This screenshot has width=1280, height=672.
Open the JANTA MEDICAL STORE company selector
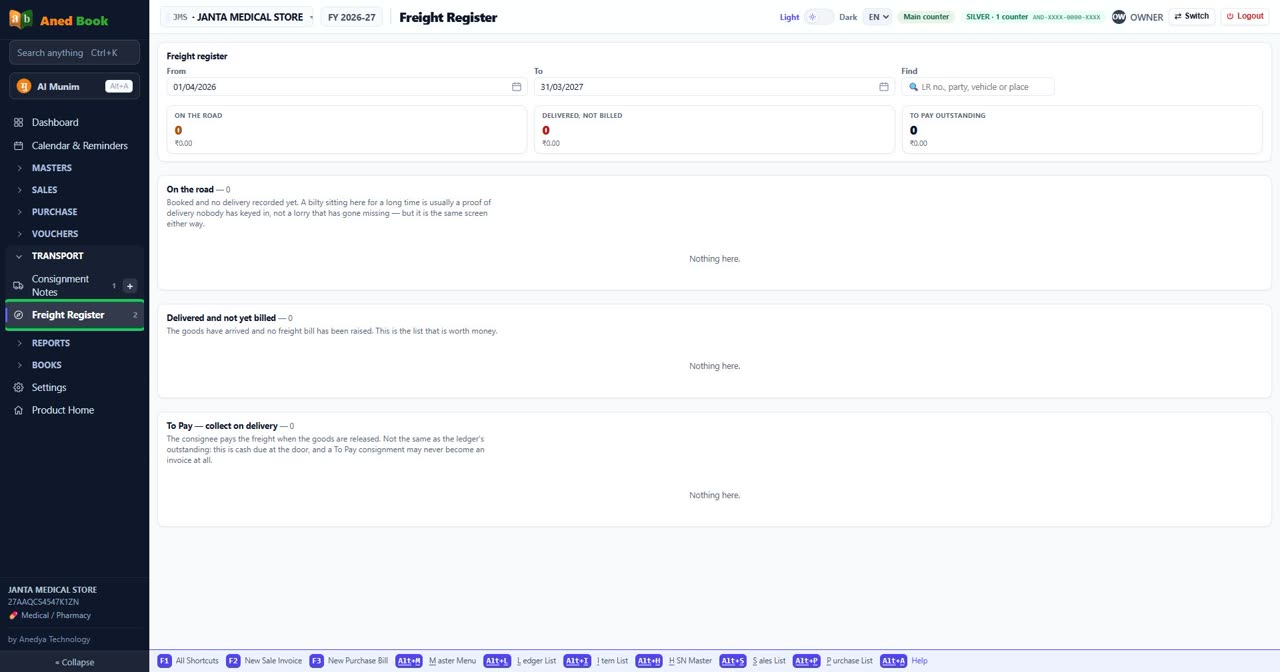click(x=238, y=17)
